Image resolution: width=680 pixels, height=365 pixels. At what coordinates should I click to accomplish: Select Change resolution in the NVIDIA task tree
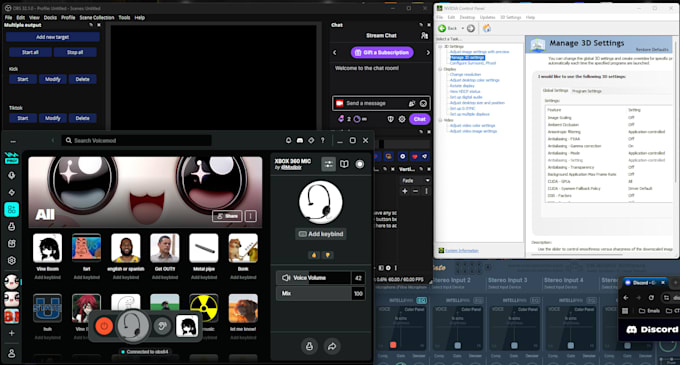point(465,75)
